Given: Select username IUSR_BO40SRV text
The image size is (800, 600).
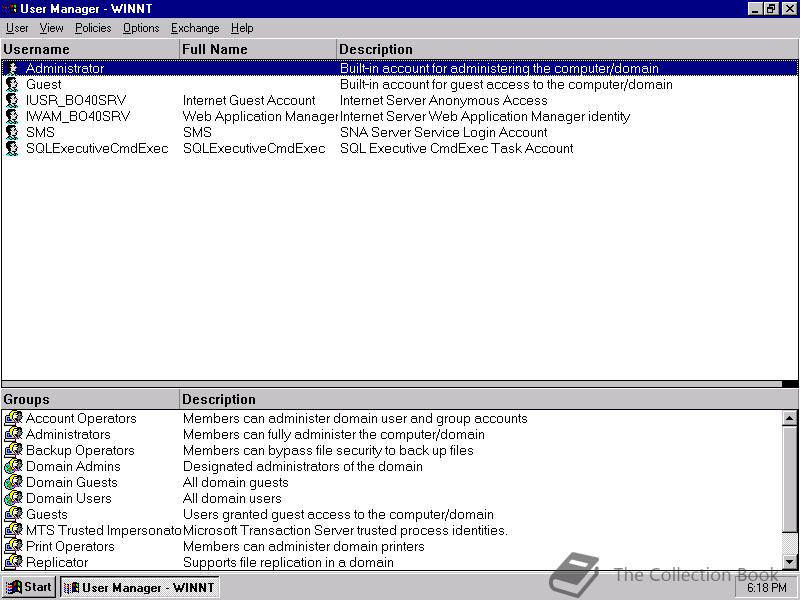Looking at the screenshot, I should (76, 100).
